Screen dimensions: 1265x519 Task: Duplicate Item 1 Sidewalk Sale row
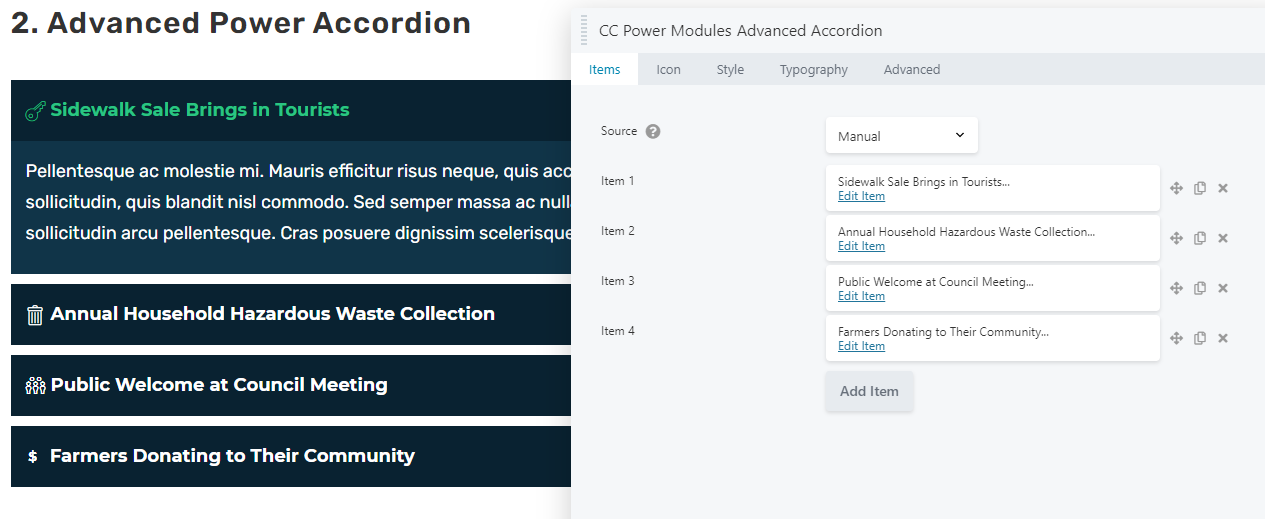pos(1200,188)
